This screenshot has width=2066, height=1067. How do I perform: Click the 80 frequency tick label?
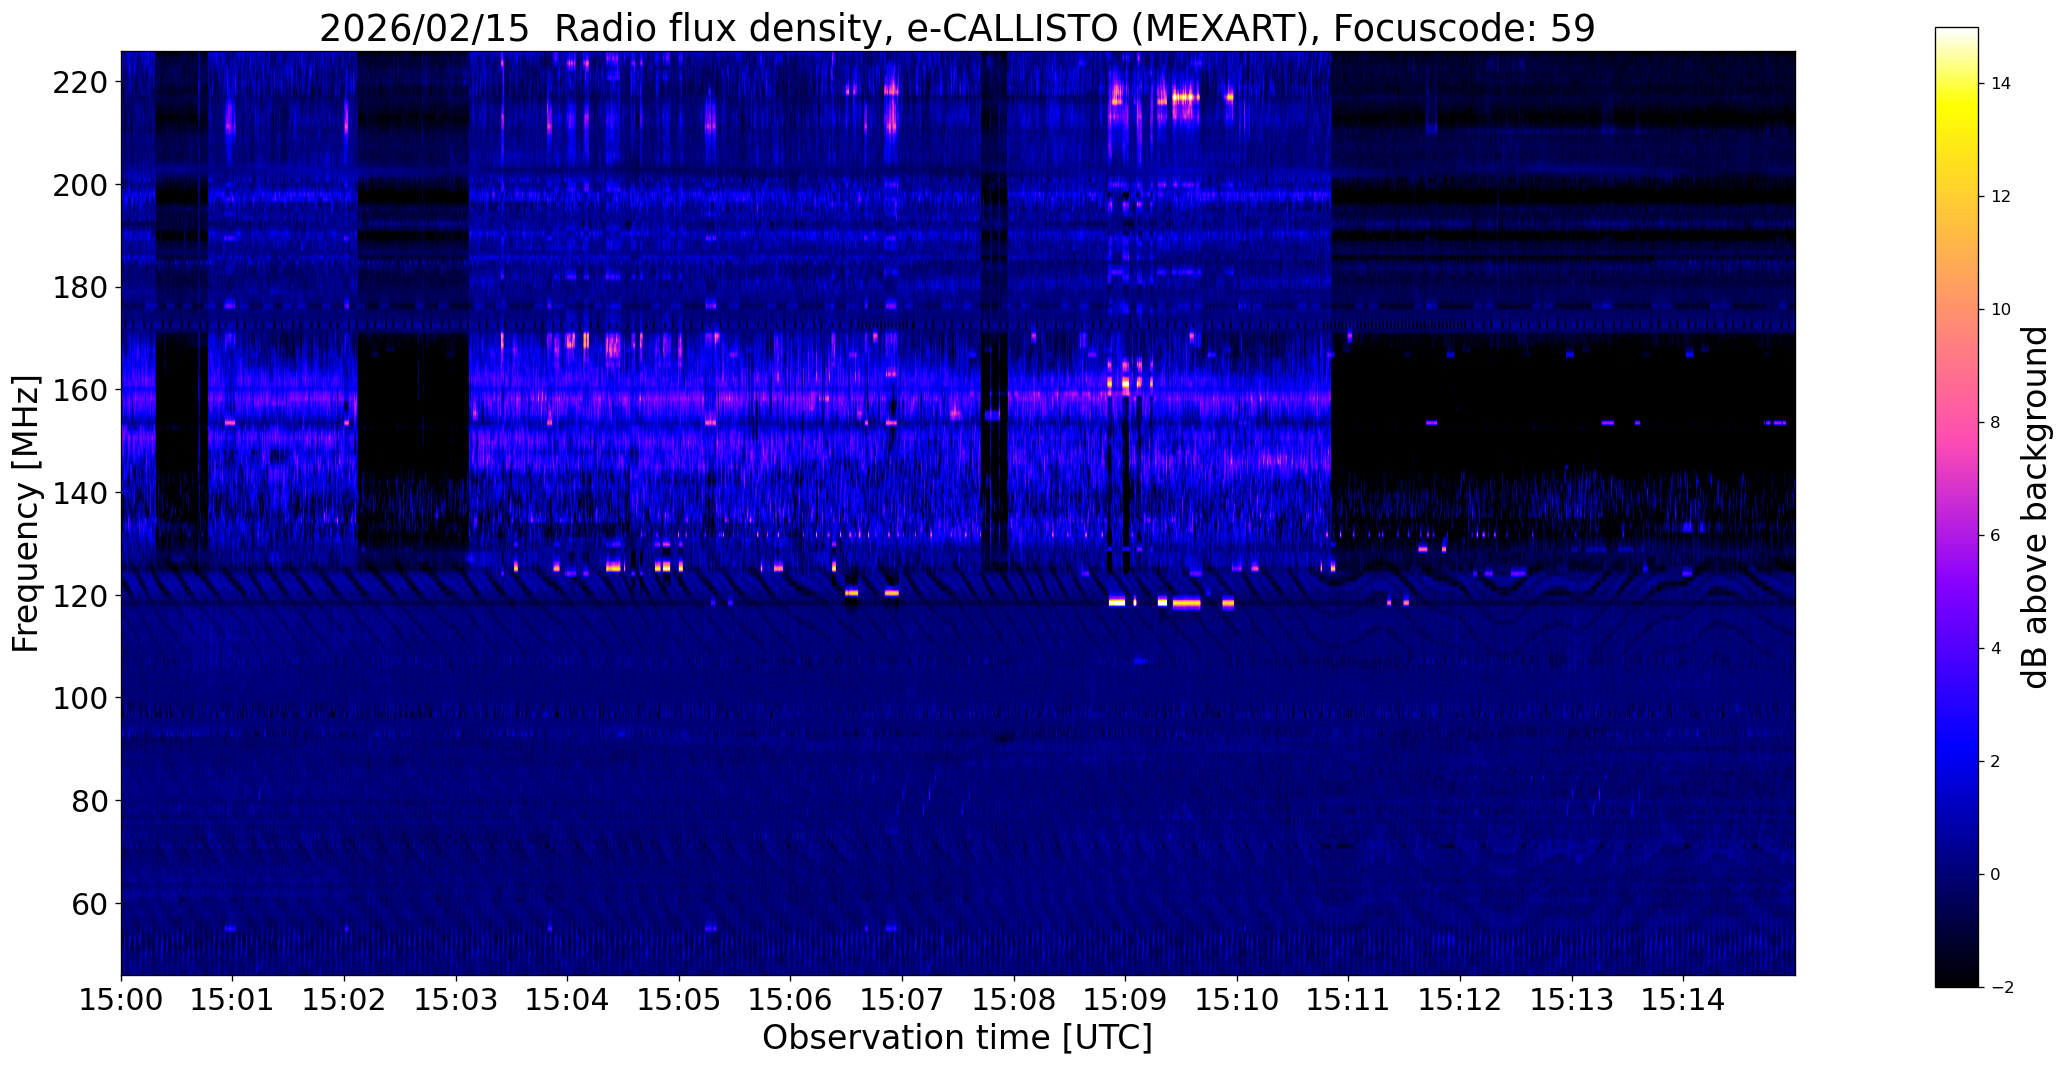click(88, 801)
